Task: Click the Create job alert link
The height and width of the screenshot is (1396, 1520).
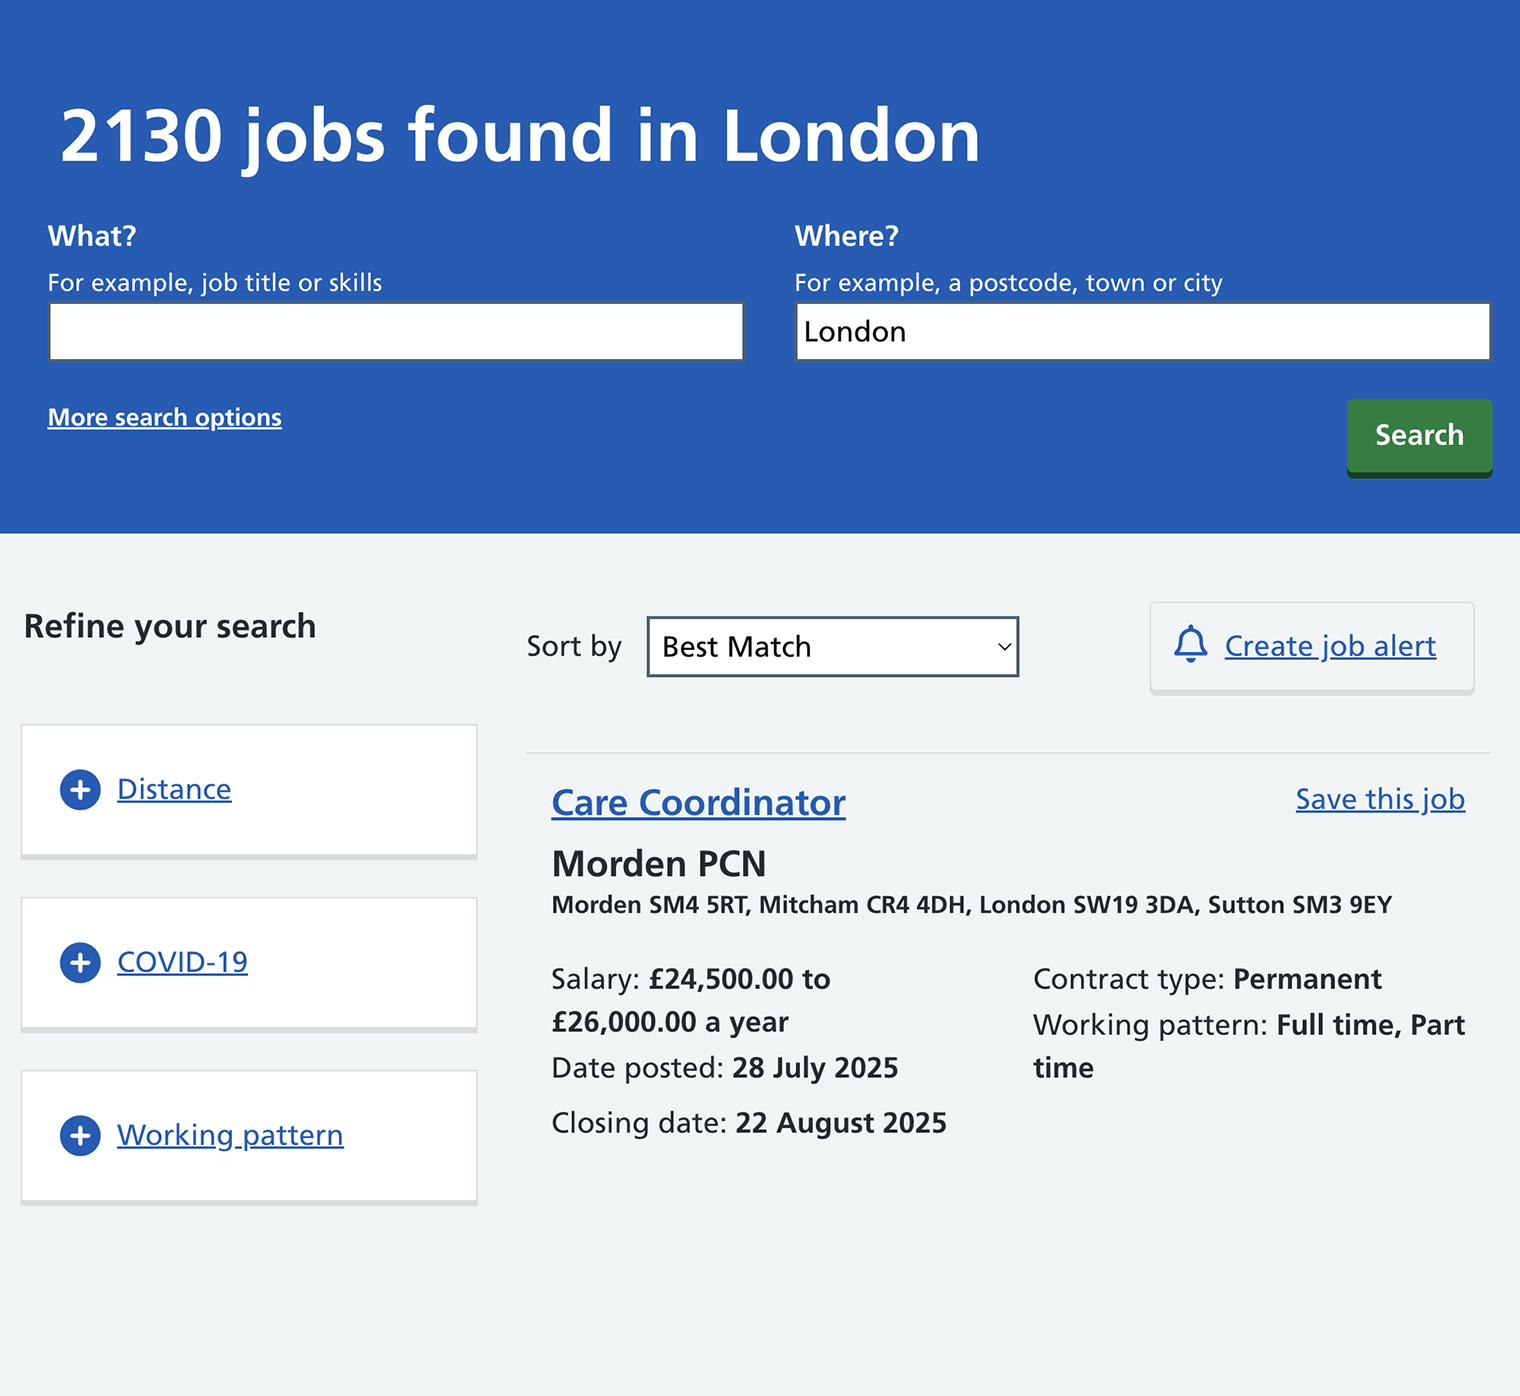Action: coord(1330,647)
